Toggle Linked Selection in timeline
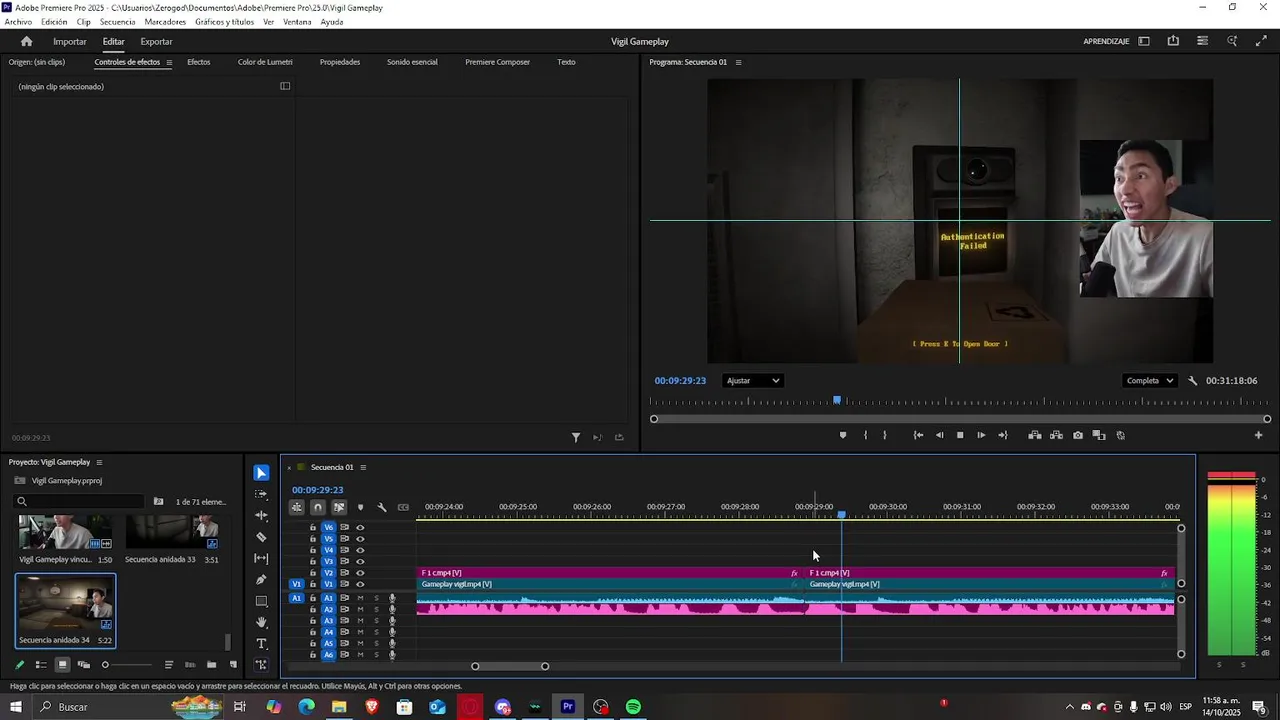The height and width of the screenshot is (720, 1280). coord(339,507)
